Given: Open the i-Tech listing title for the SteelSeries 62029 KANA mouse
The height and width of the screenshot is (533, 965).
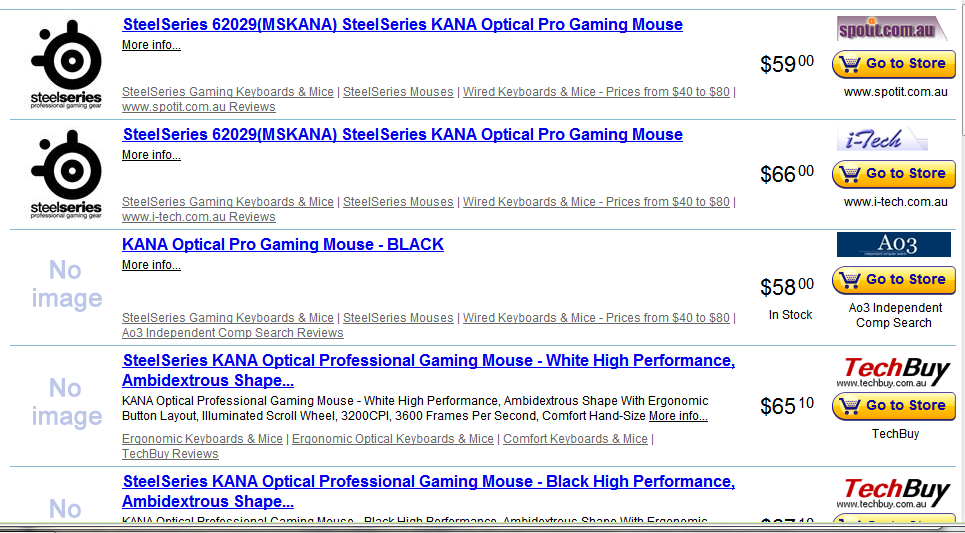Looking at the screenshot, I should (x=402, y=135).
